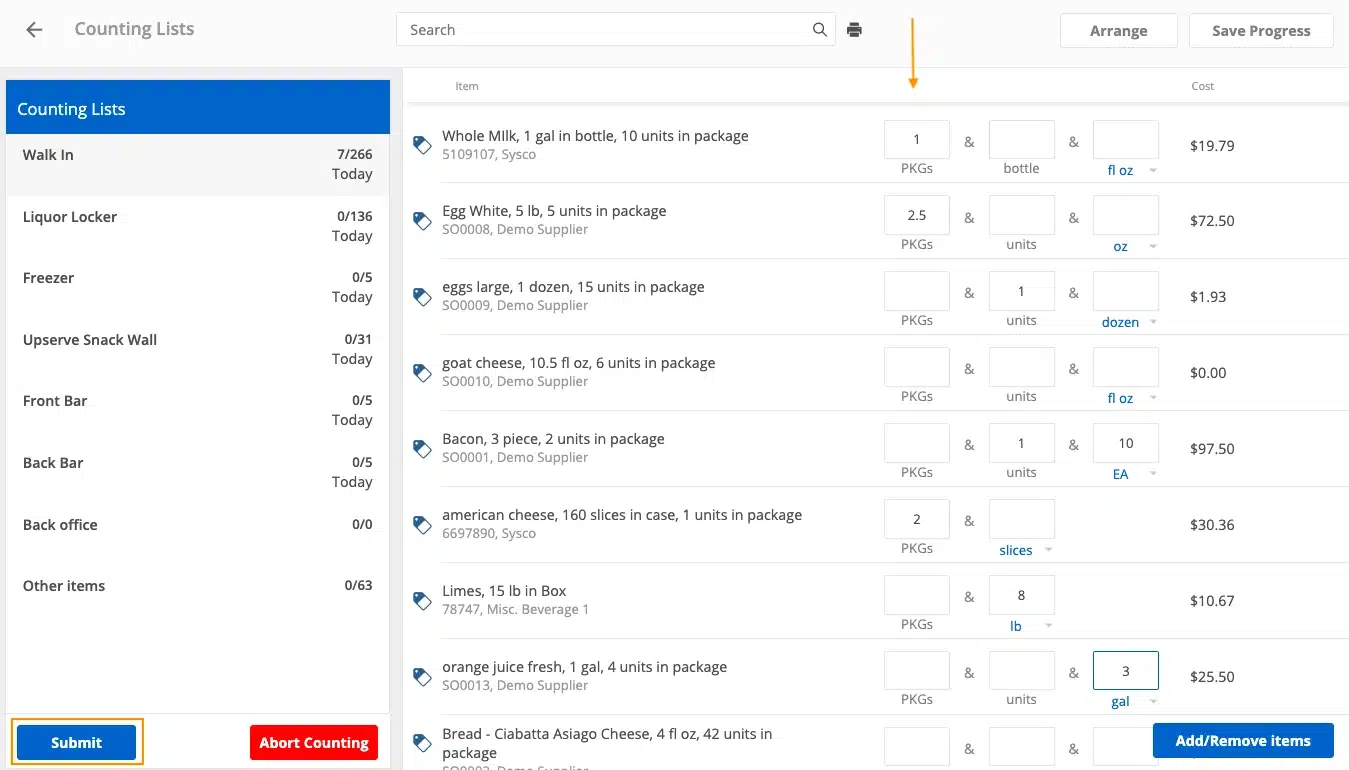Open the print icon next to search
The image size is (1349, 770).
coord(855,29)
